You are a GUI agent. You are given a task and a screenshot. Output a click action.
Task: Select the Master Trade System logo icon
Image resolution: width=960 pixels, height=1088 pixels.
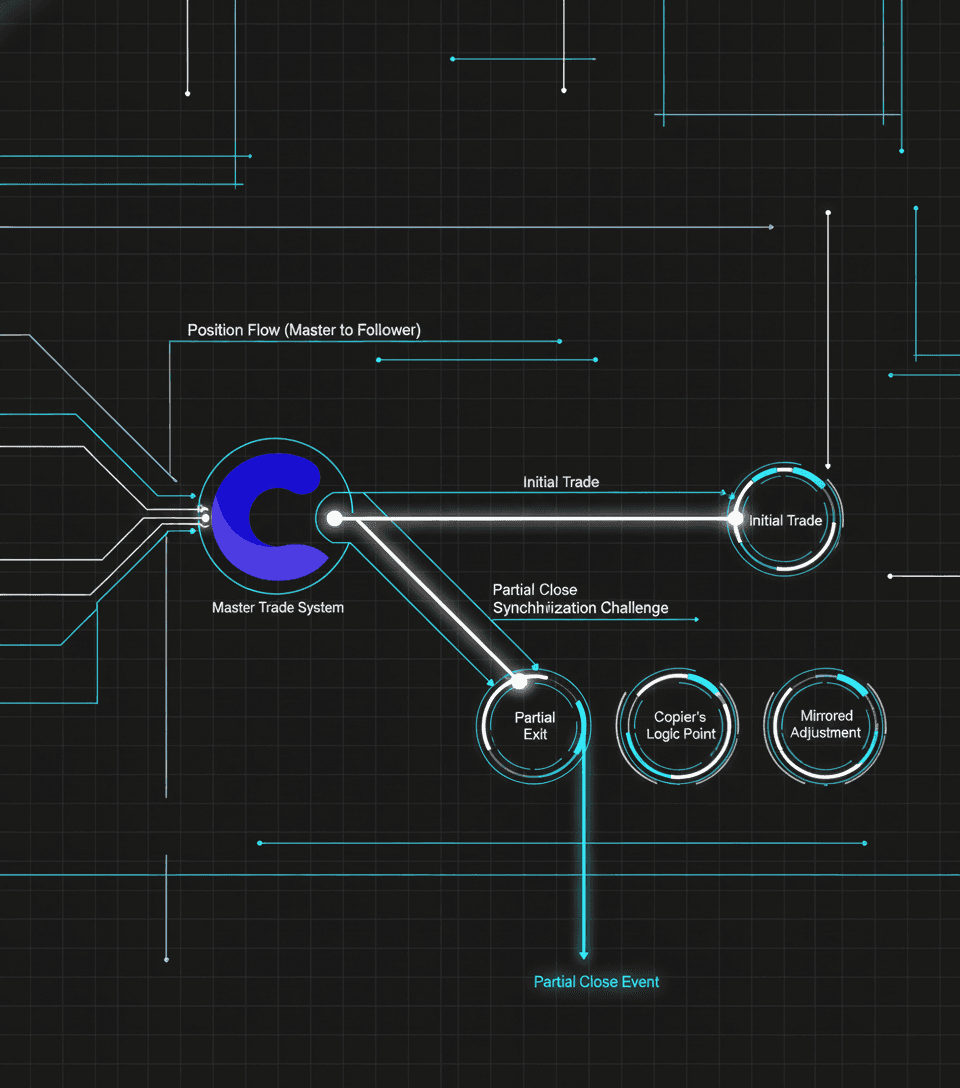coord(274,516)
